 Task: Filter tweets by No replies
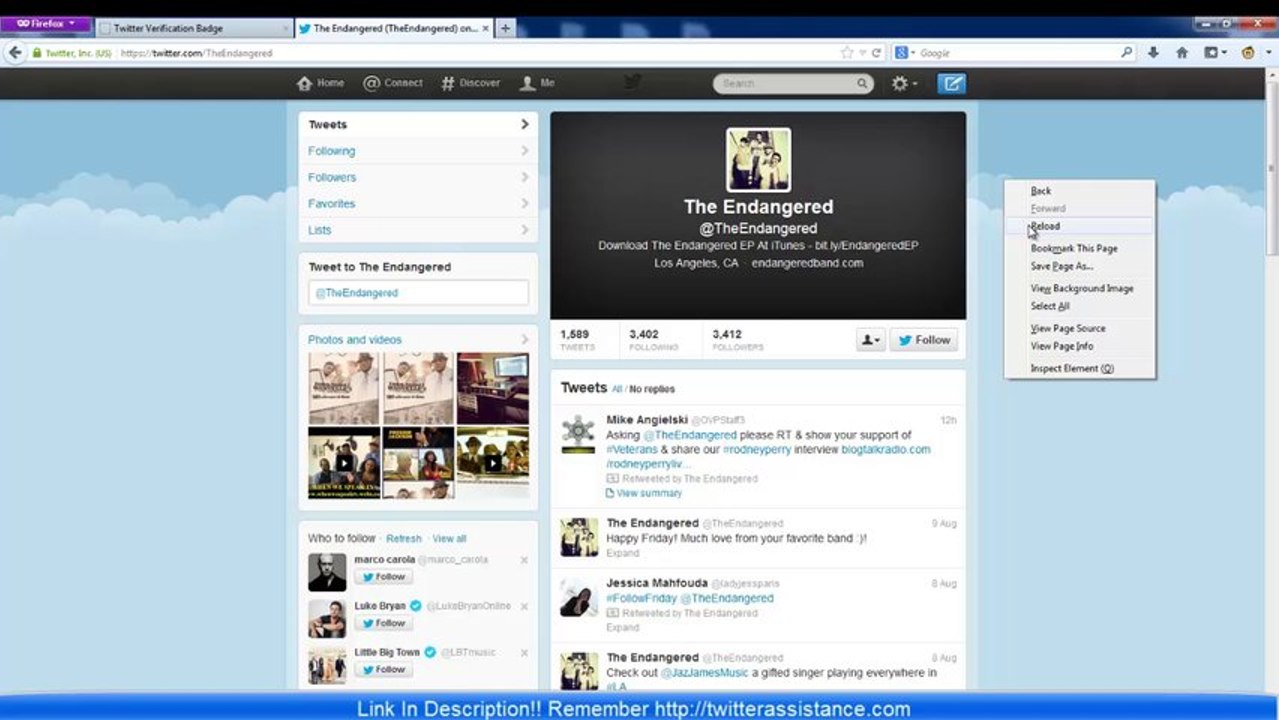click(x=652, y=389)
